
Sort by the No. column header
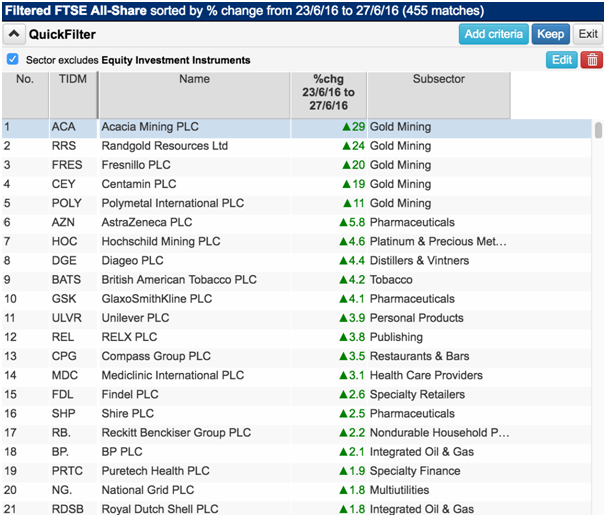pyautogui.click(x=25, y=95)
